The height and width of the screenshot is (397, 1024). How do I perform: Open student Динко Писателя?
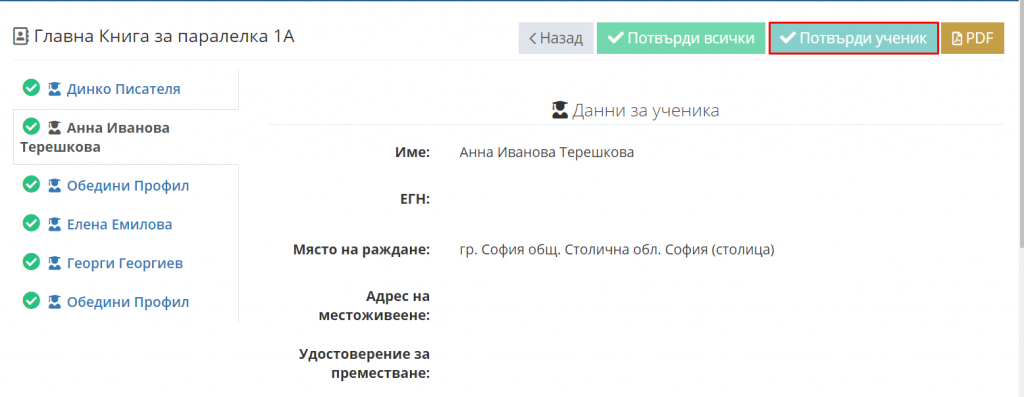(x=123, y=89)
